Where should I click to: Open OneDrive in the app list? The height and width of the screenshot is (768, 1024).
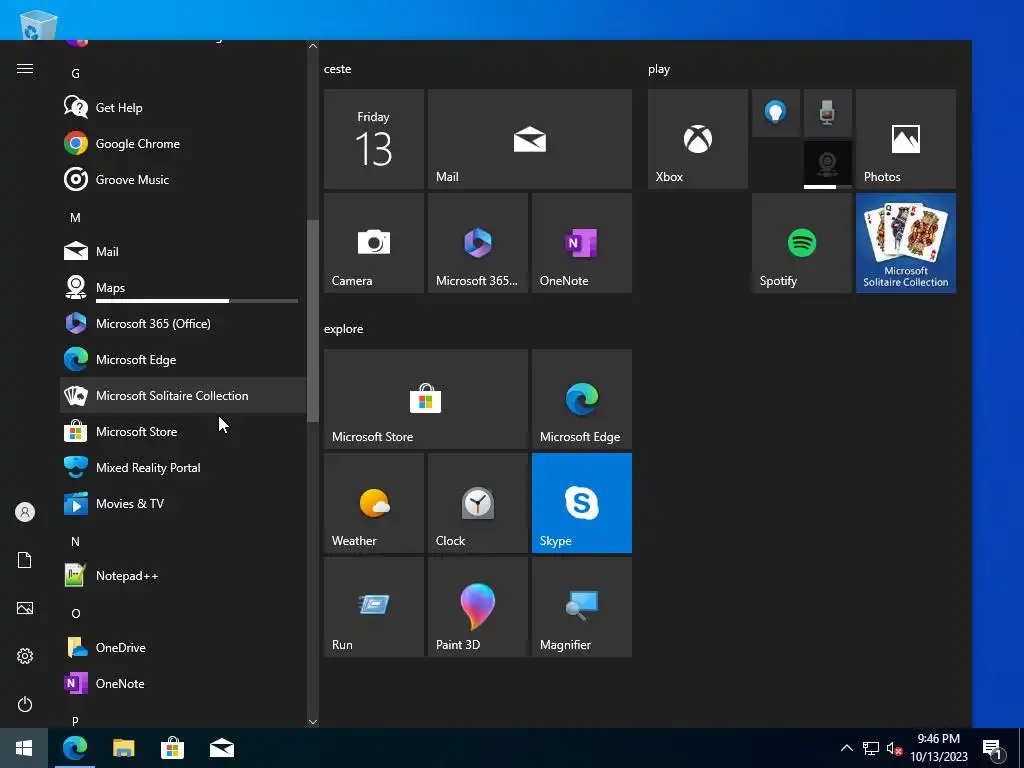[183, 647]
